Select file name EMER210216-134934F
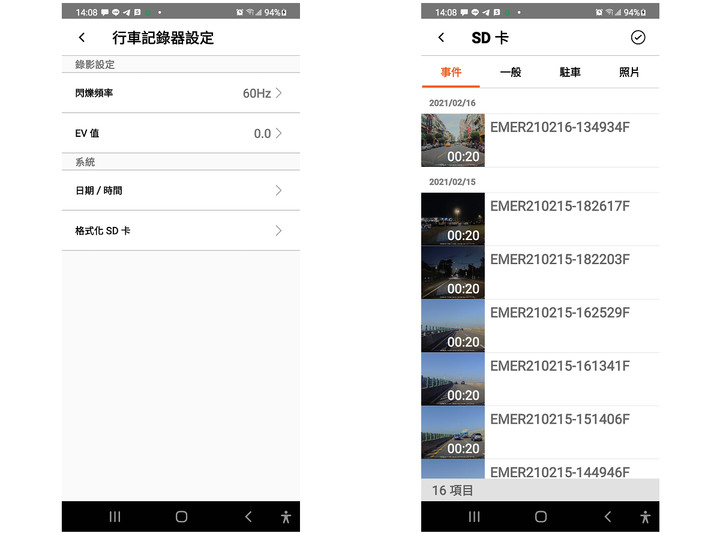 pyautogui.click(x=560, y=127)
